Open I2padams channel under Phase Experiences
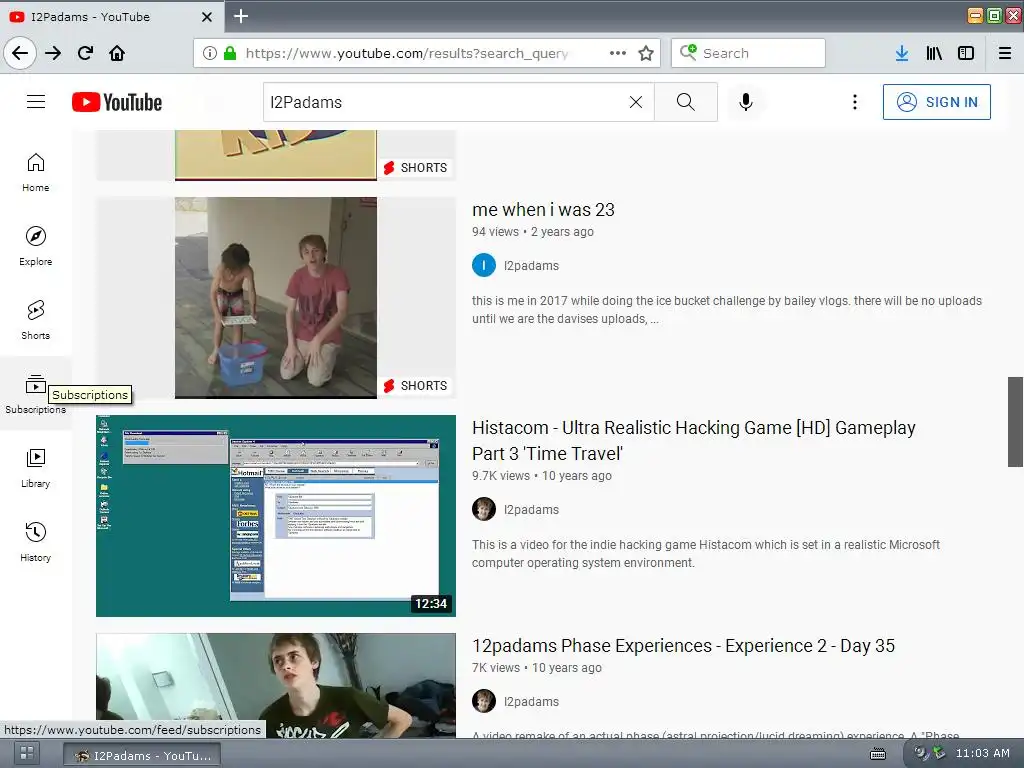The width and height of the screenshot is (1024, 768). (531, 701)
